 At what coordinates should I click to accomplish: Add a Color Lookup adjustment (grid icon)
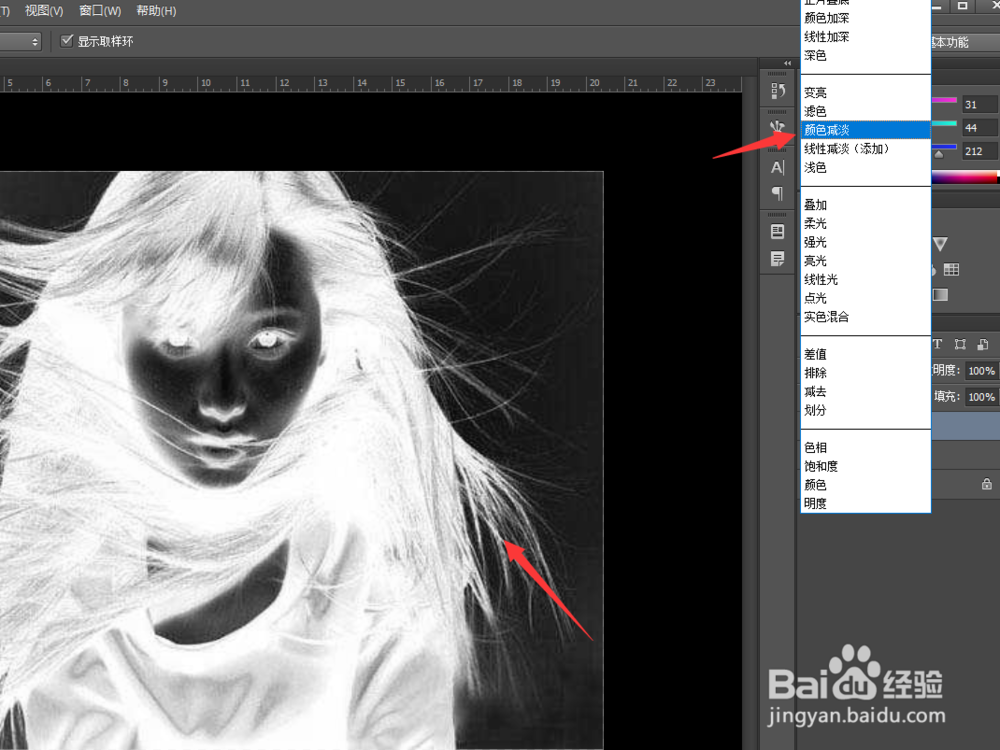coord(951,270)
